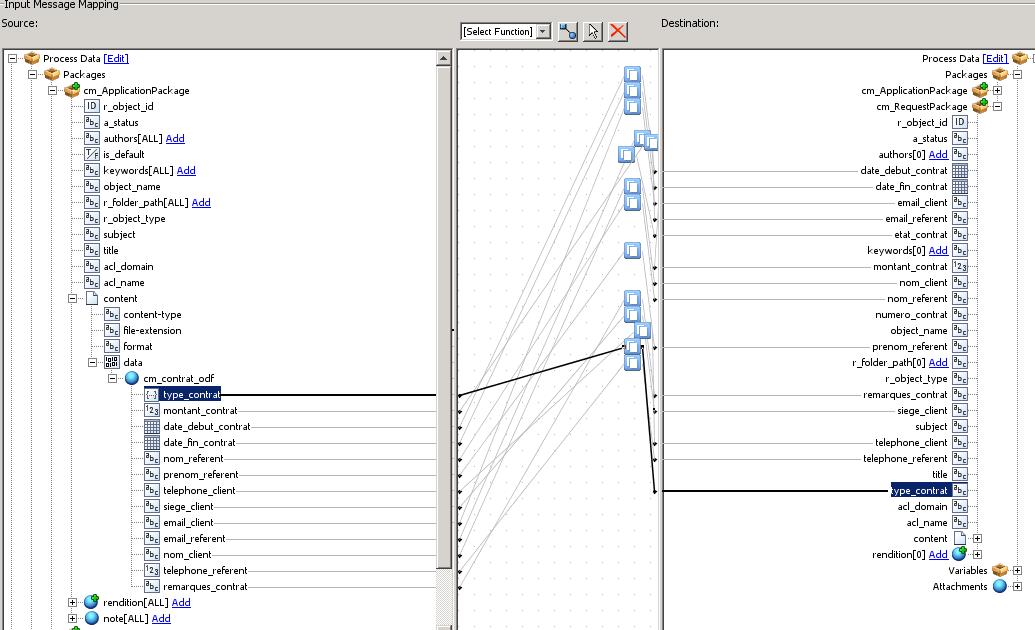Click ID icon of destination r_object_id

click(x=960, y=122)
